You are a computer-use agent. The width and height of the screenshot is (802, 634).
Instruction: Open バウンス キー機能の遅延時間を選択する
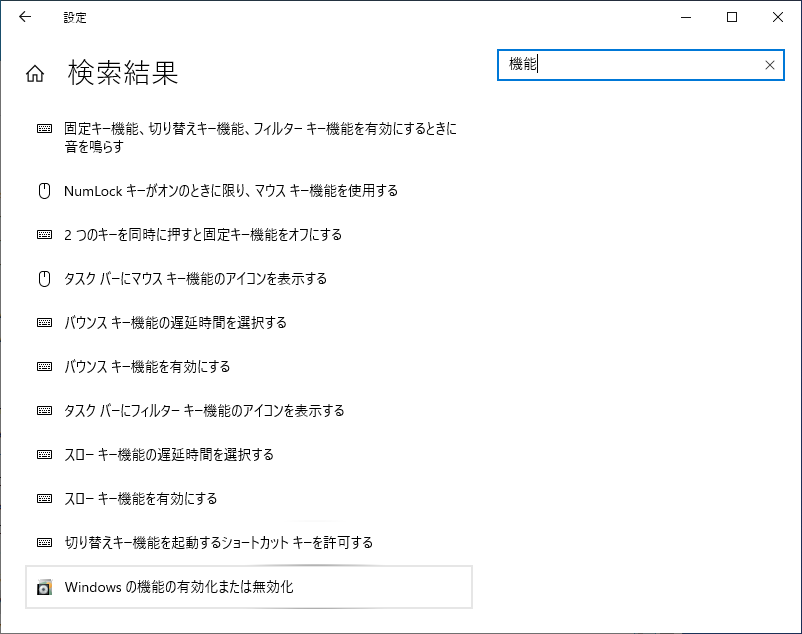coord(175,323)
